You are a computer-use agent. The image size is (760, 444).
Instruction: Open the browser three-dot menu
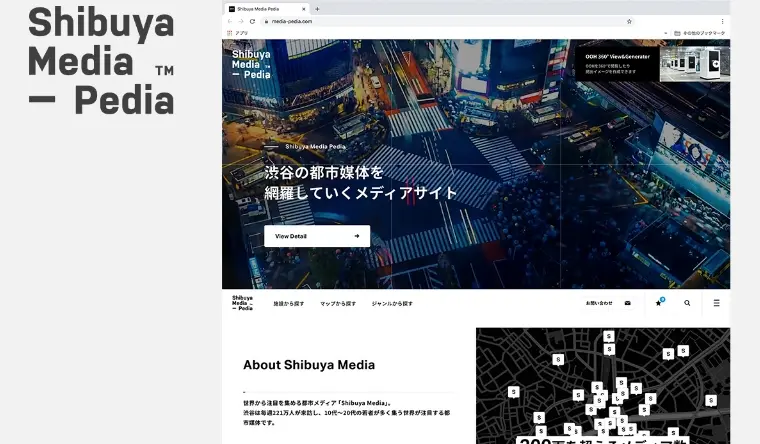[722, 21]
